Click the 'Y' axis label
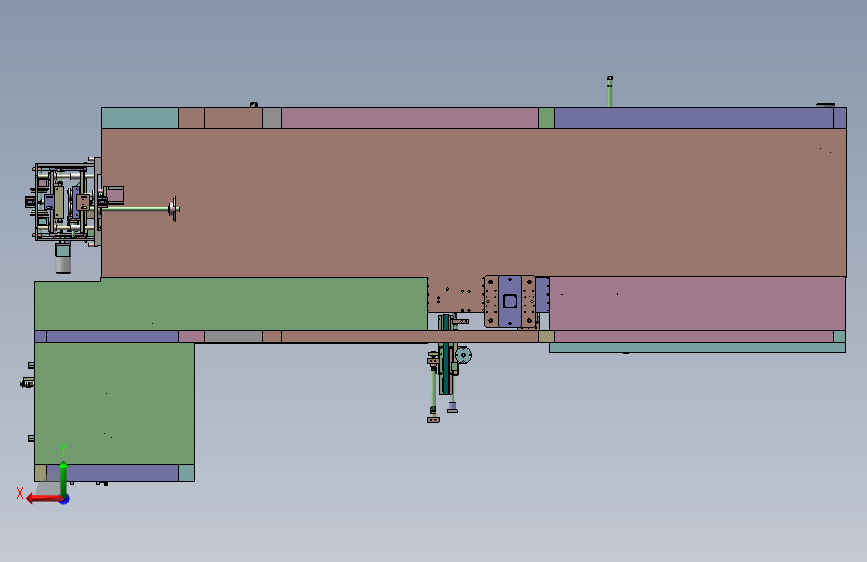 pos(63,450)
